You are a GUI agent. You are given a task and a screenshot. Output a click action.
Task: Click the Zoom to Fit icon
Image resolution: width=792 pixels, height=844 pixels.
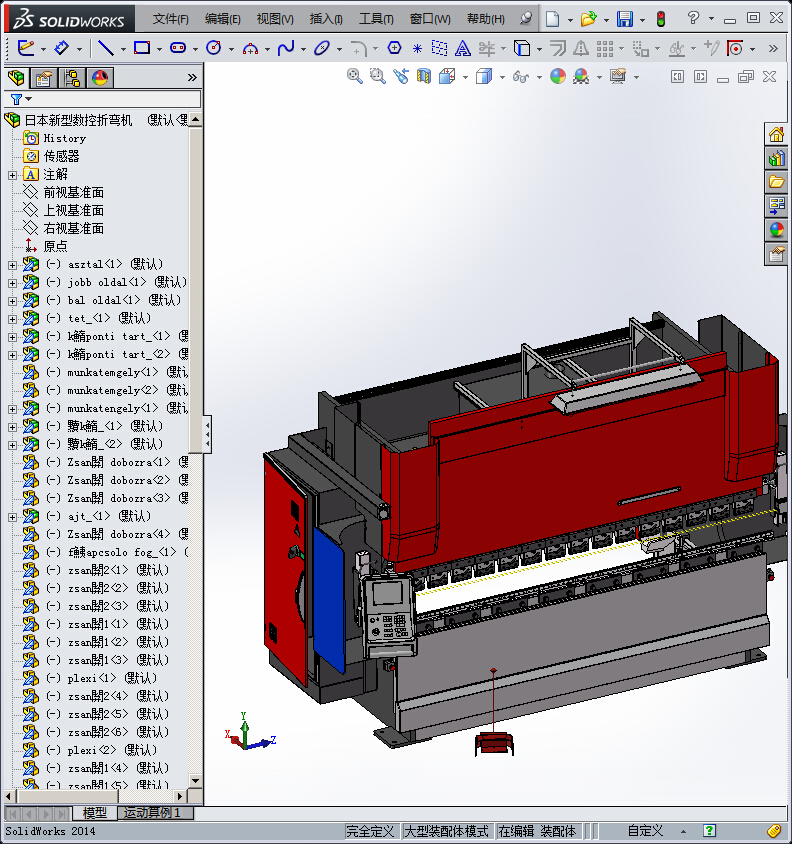click(x=354, y=76)
